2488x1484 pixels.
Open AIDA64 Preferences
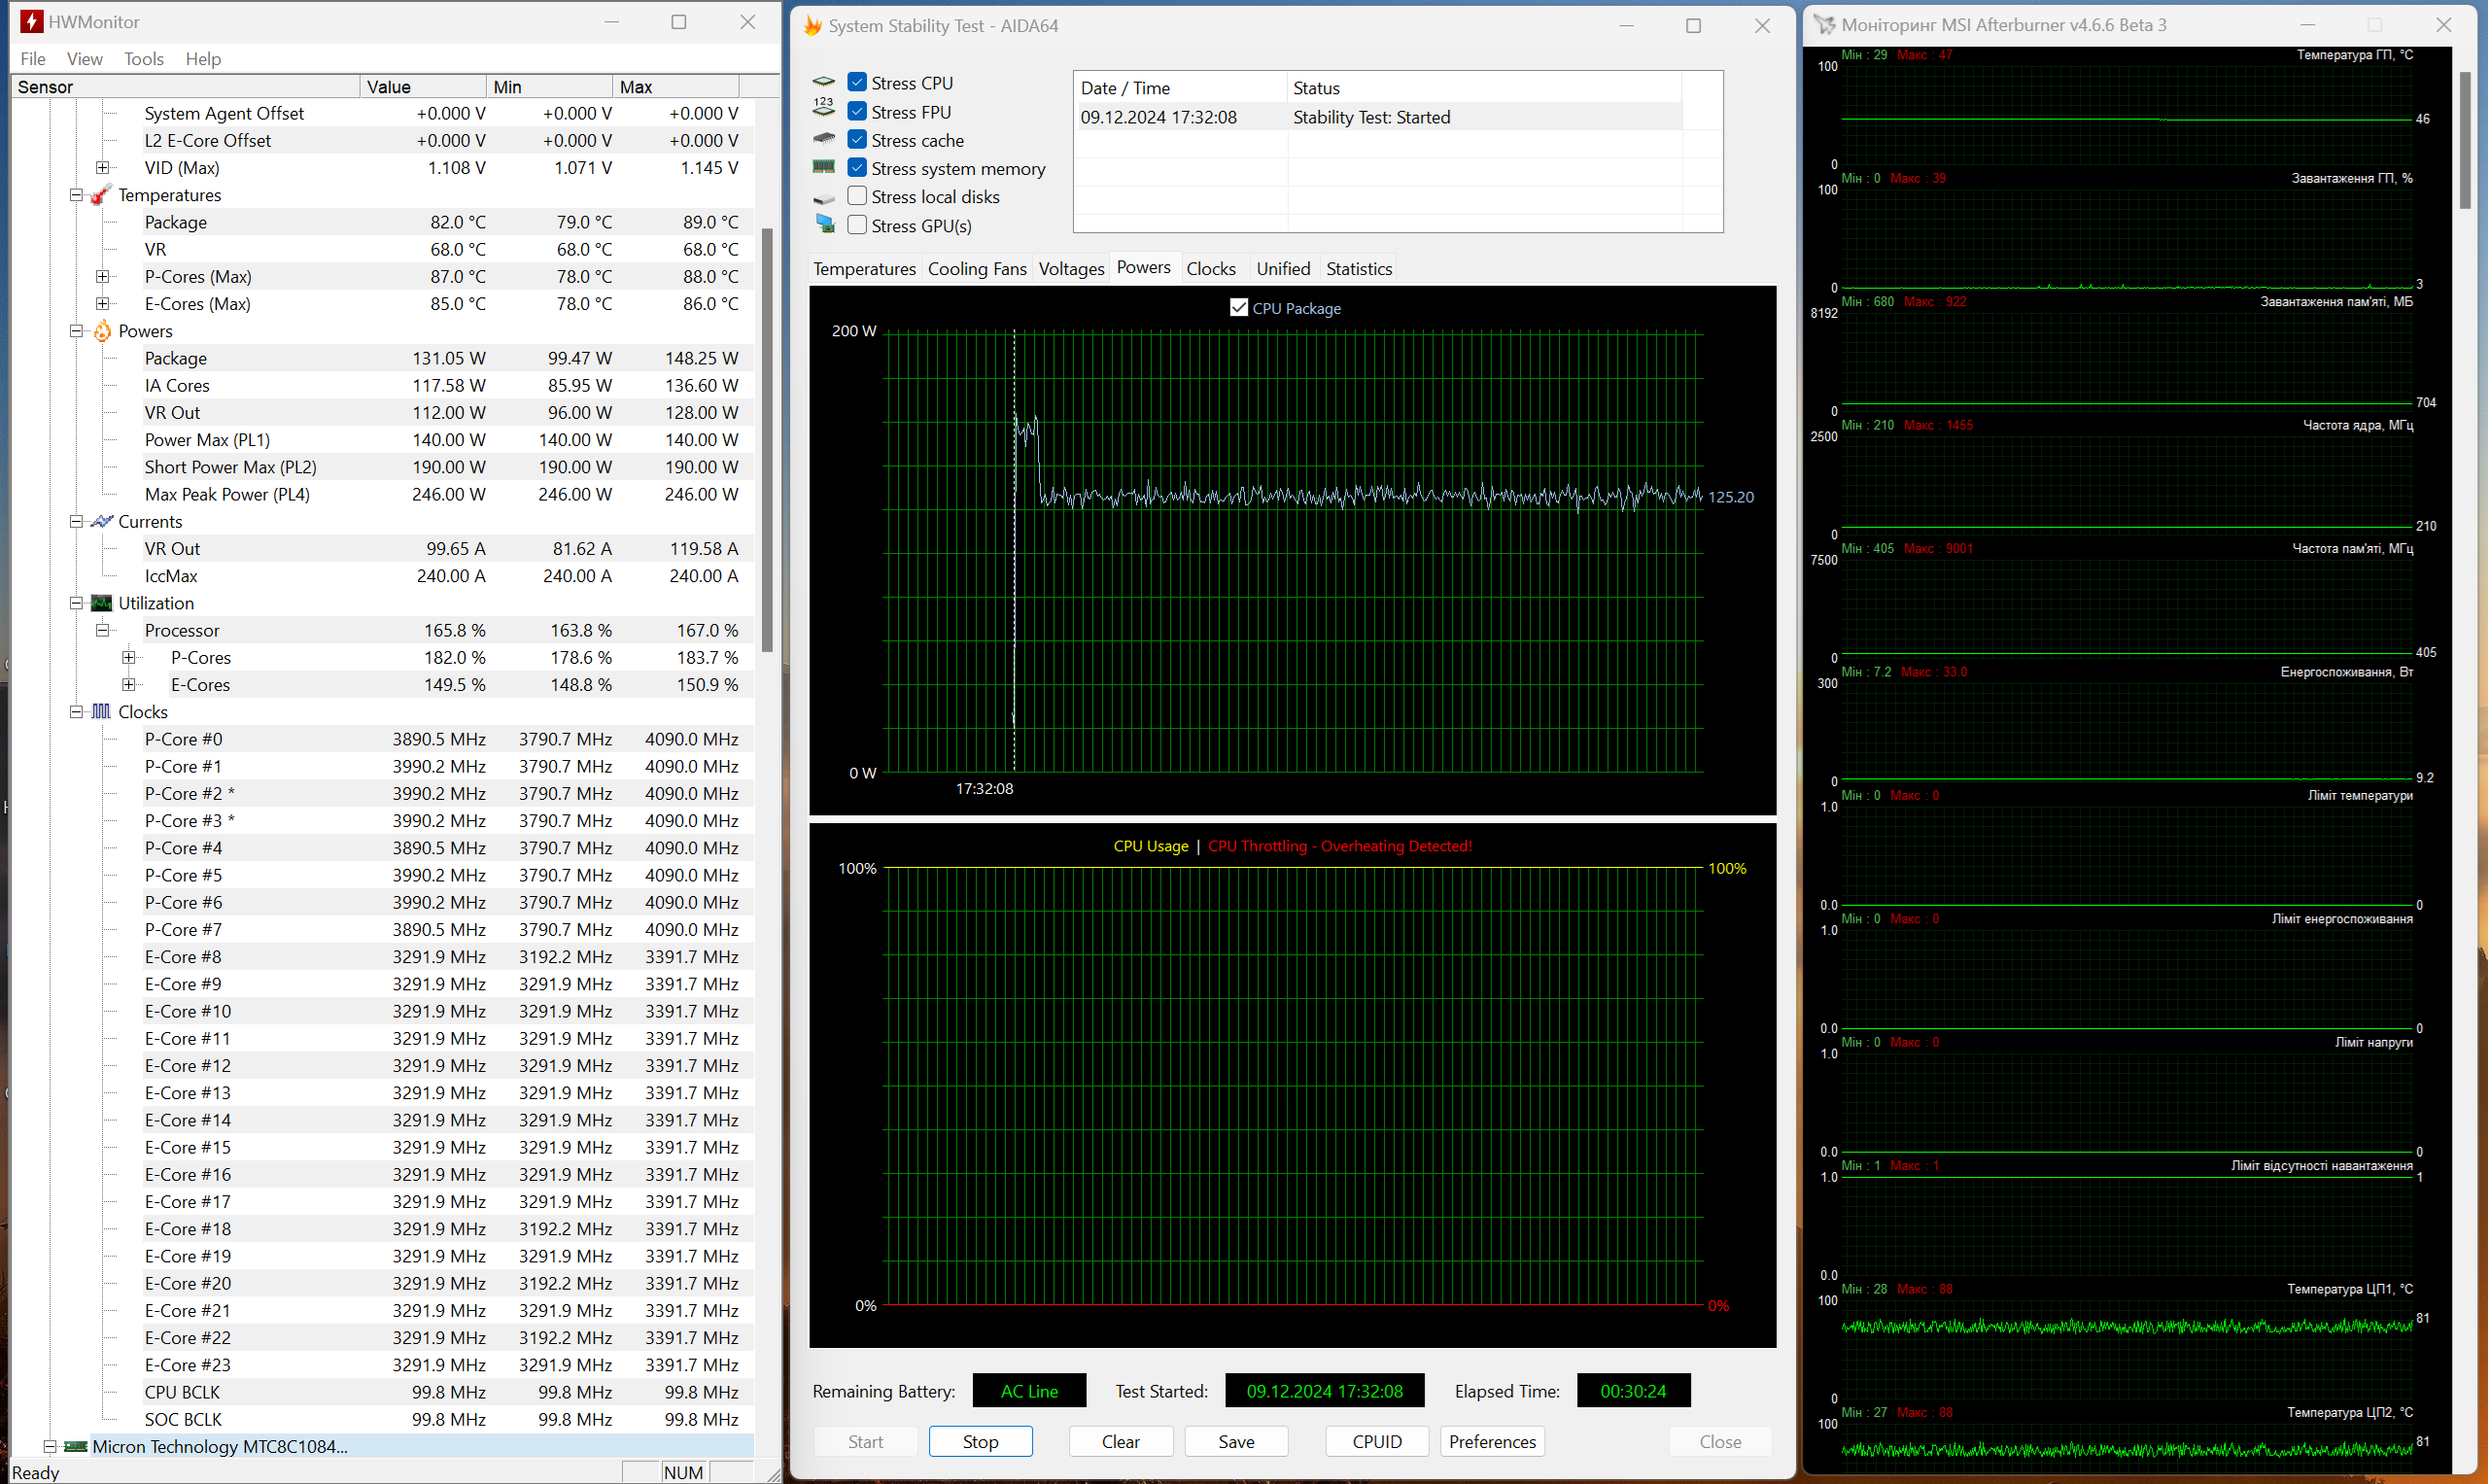coord(1491,1441)
